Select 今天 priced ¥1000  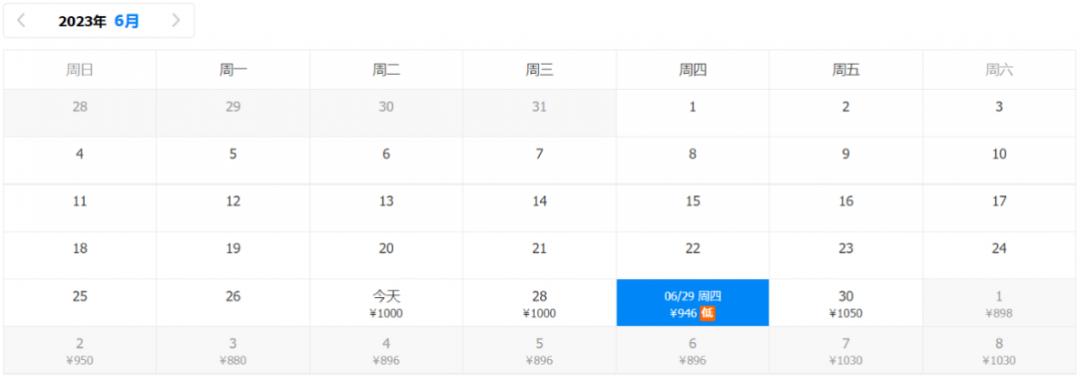(x=386, y=303)
